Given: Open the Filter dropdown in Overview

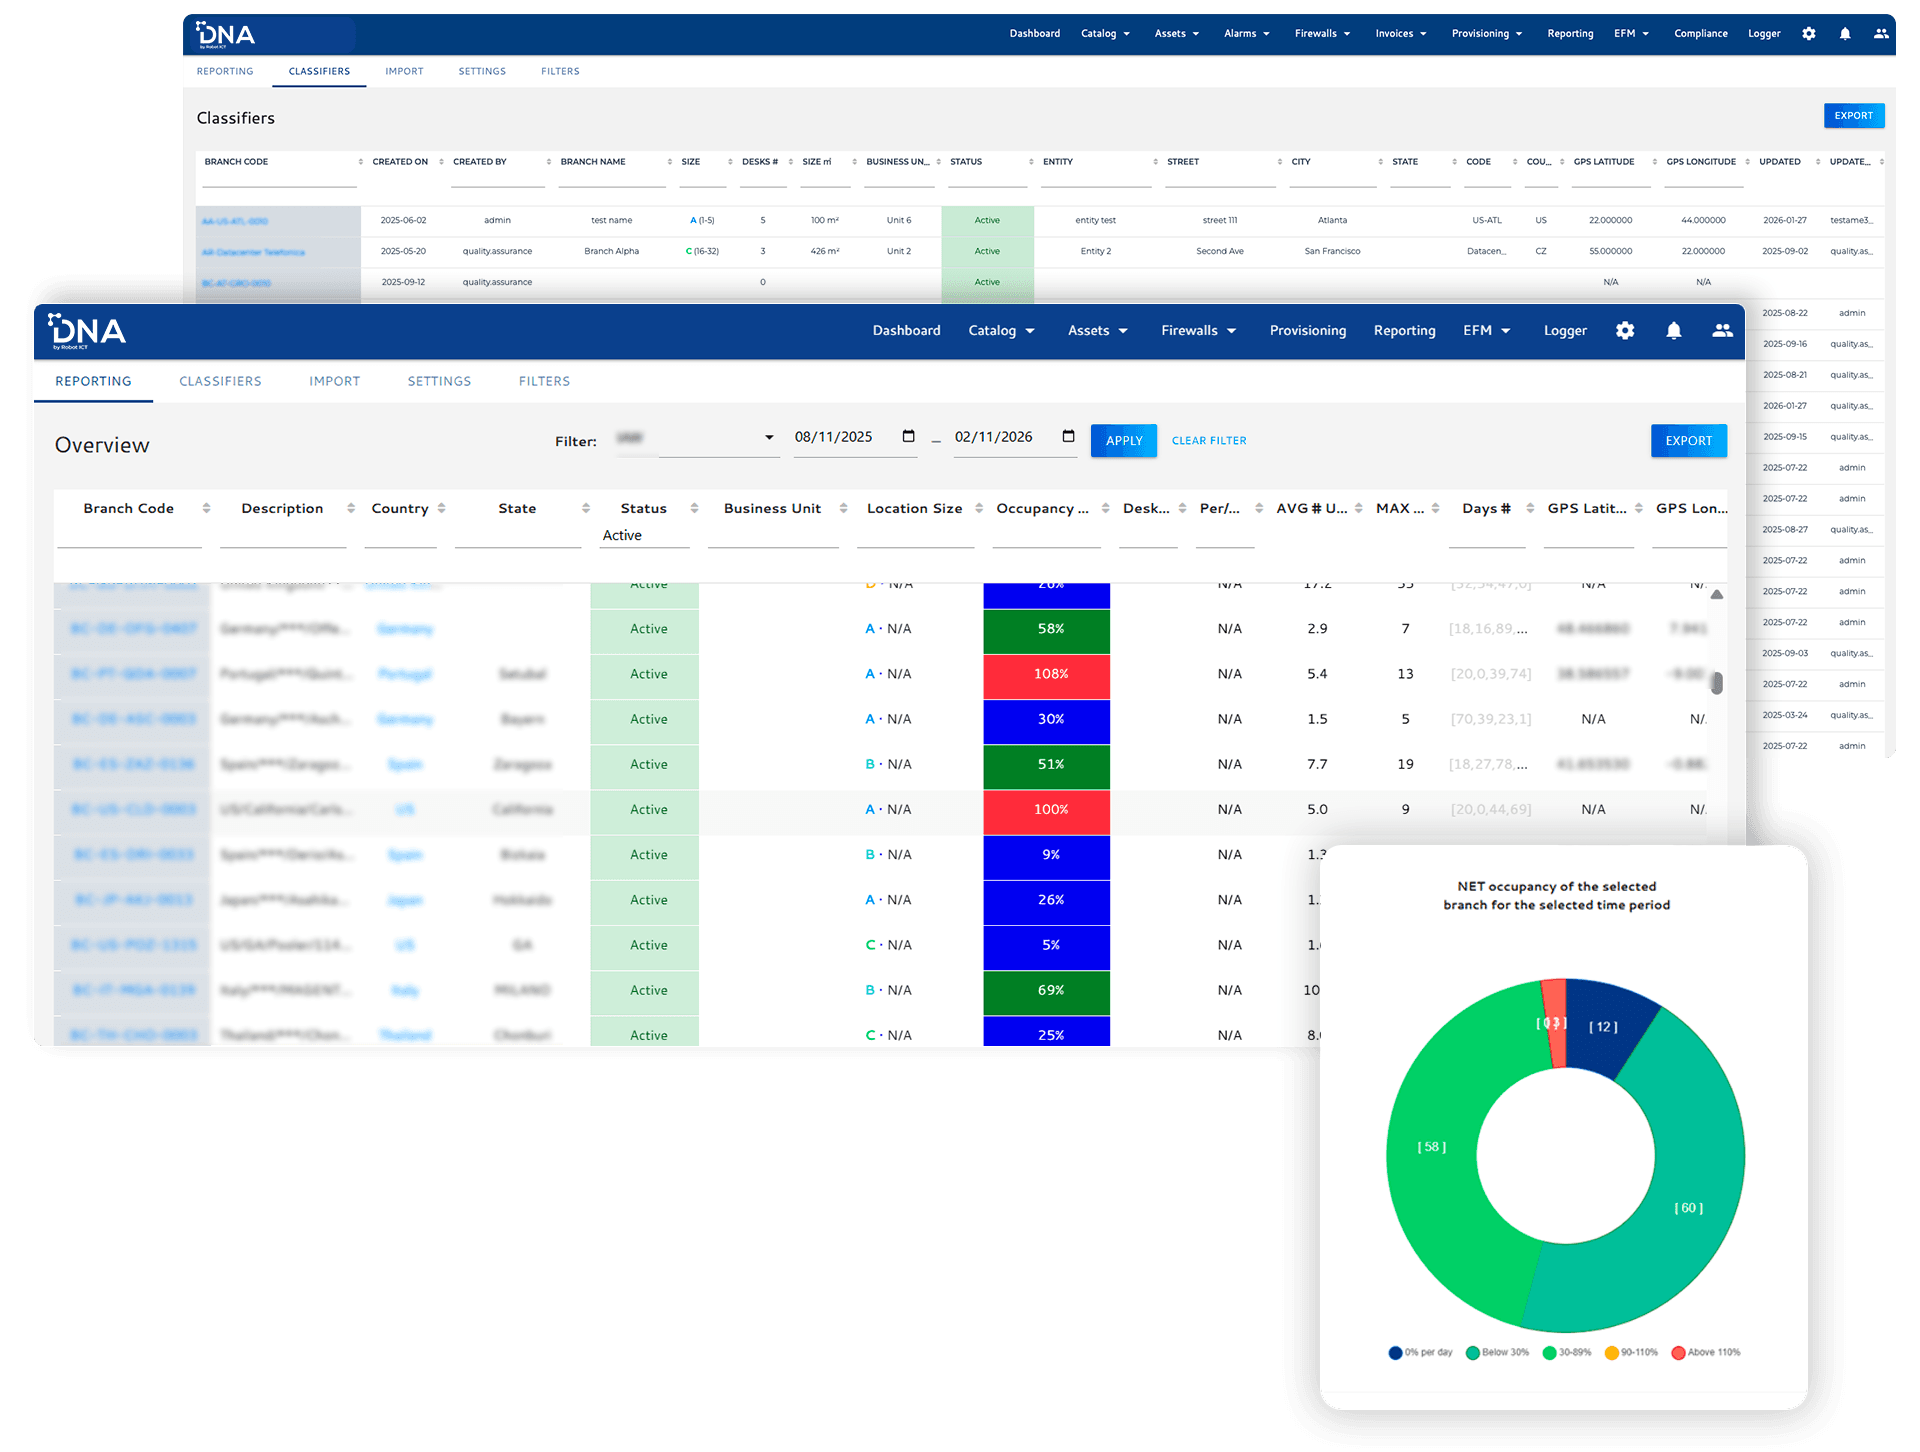Looking at the screenshot, I should [x=697, y=438].
